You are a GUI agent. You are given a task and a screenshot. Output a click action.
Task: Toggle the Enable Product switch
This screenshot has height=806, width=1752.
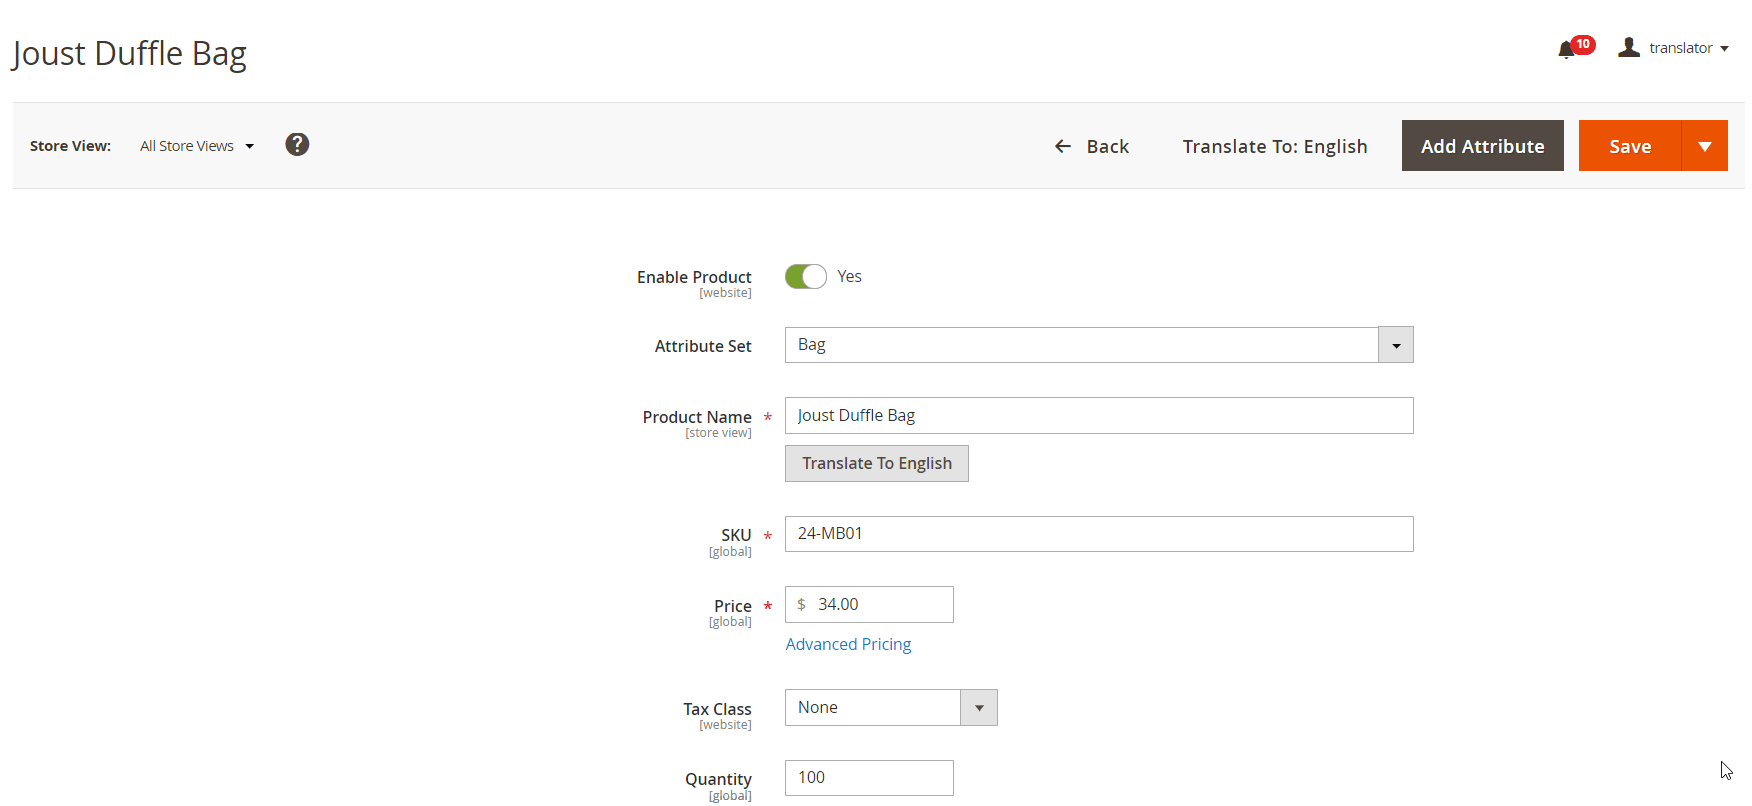tap(806, 277)
